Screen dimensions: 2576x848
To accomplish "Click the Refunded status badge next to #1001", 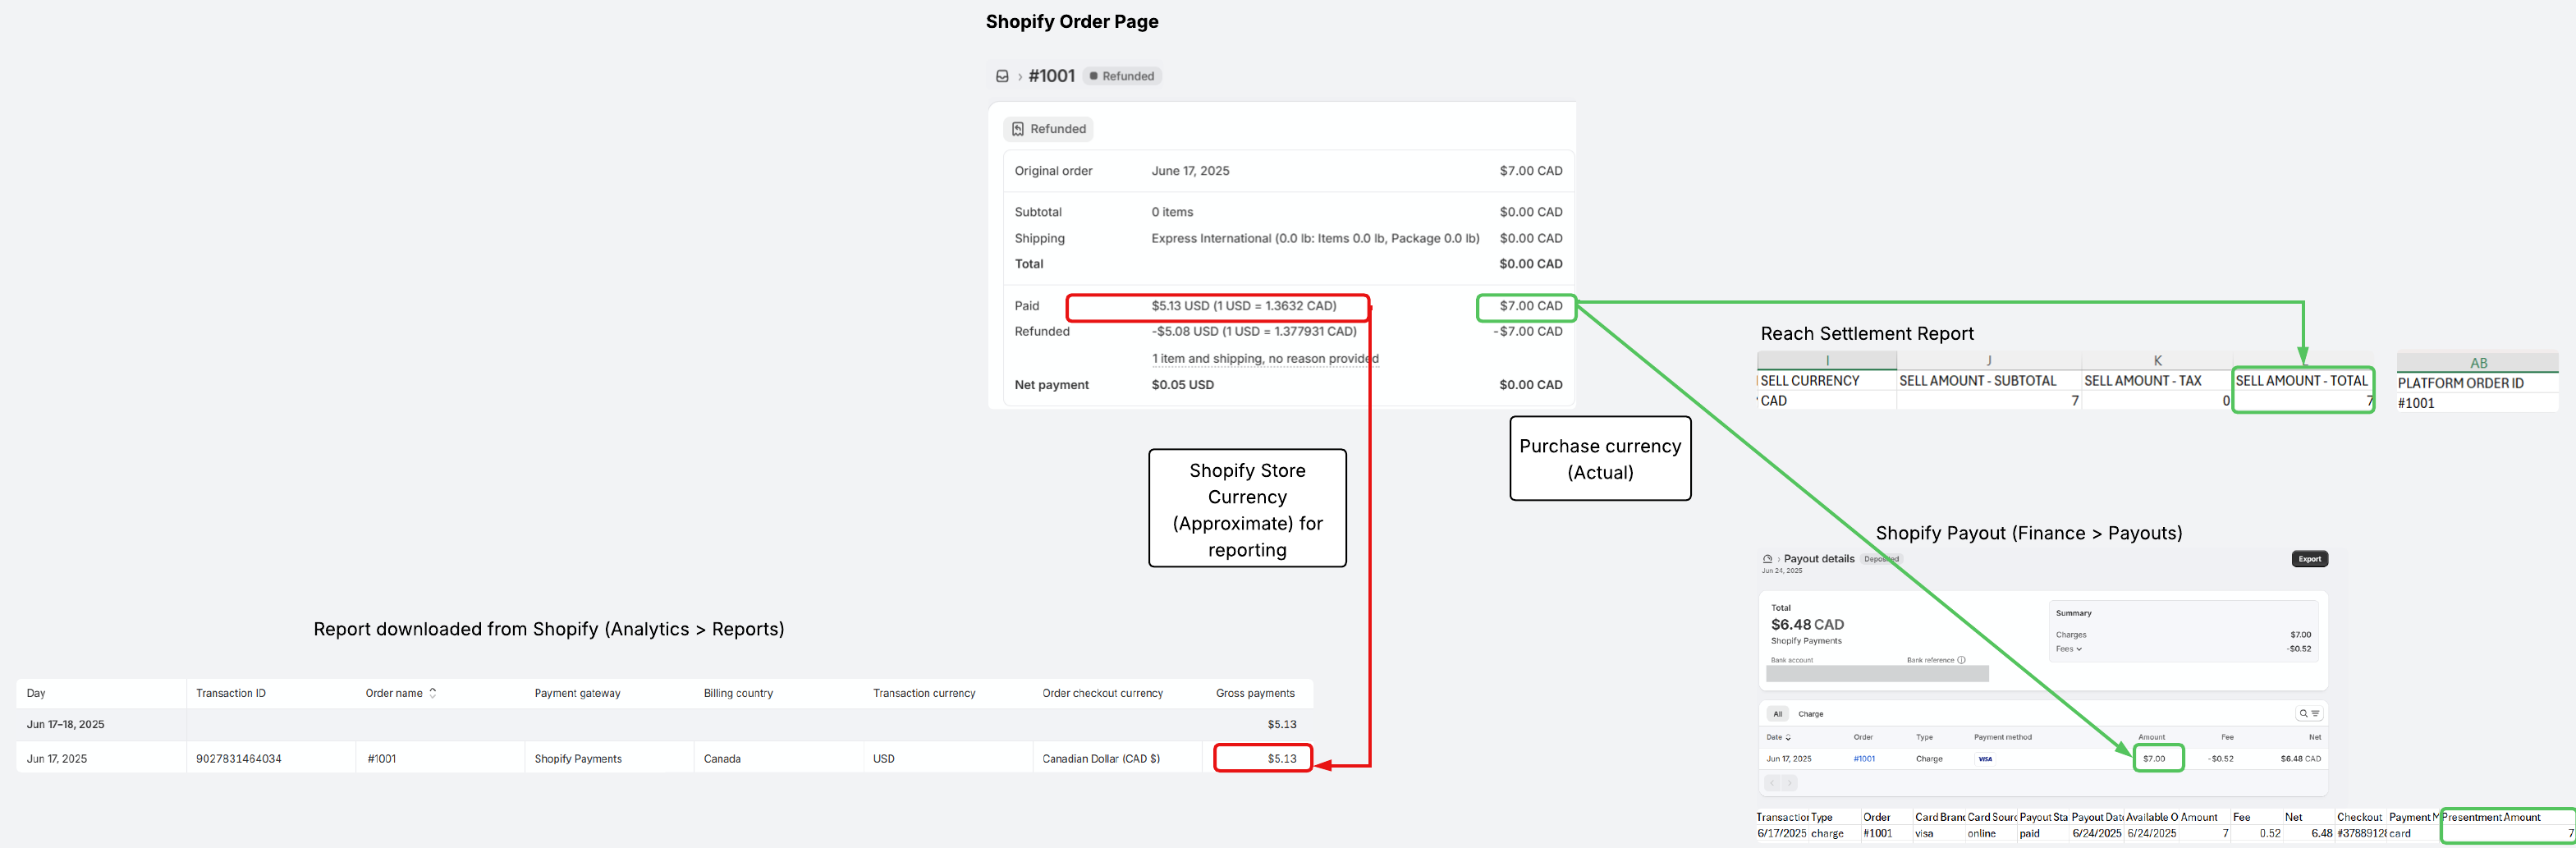I will tap(1122, 76).
